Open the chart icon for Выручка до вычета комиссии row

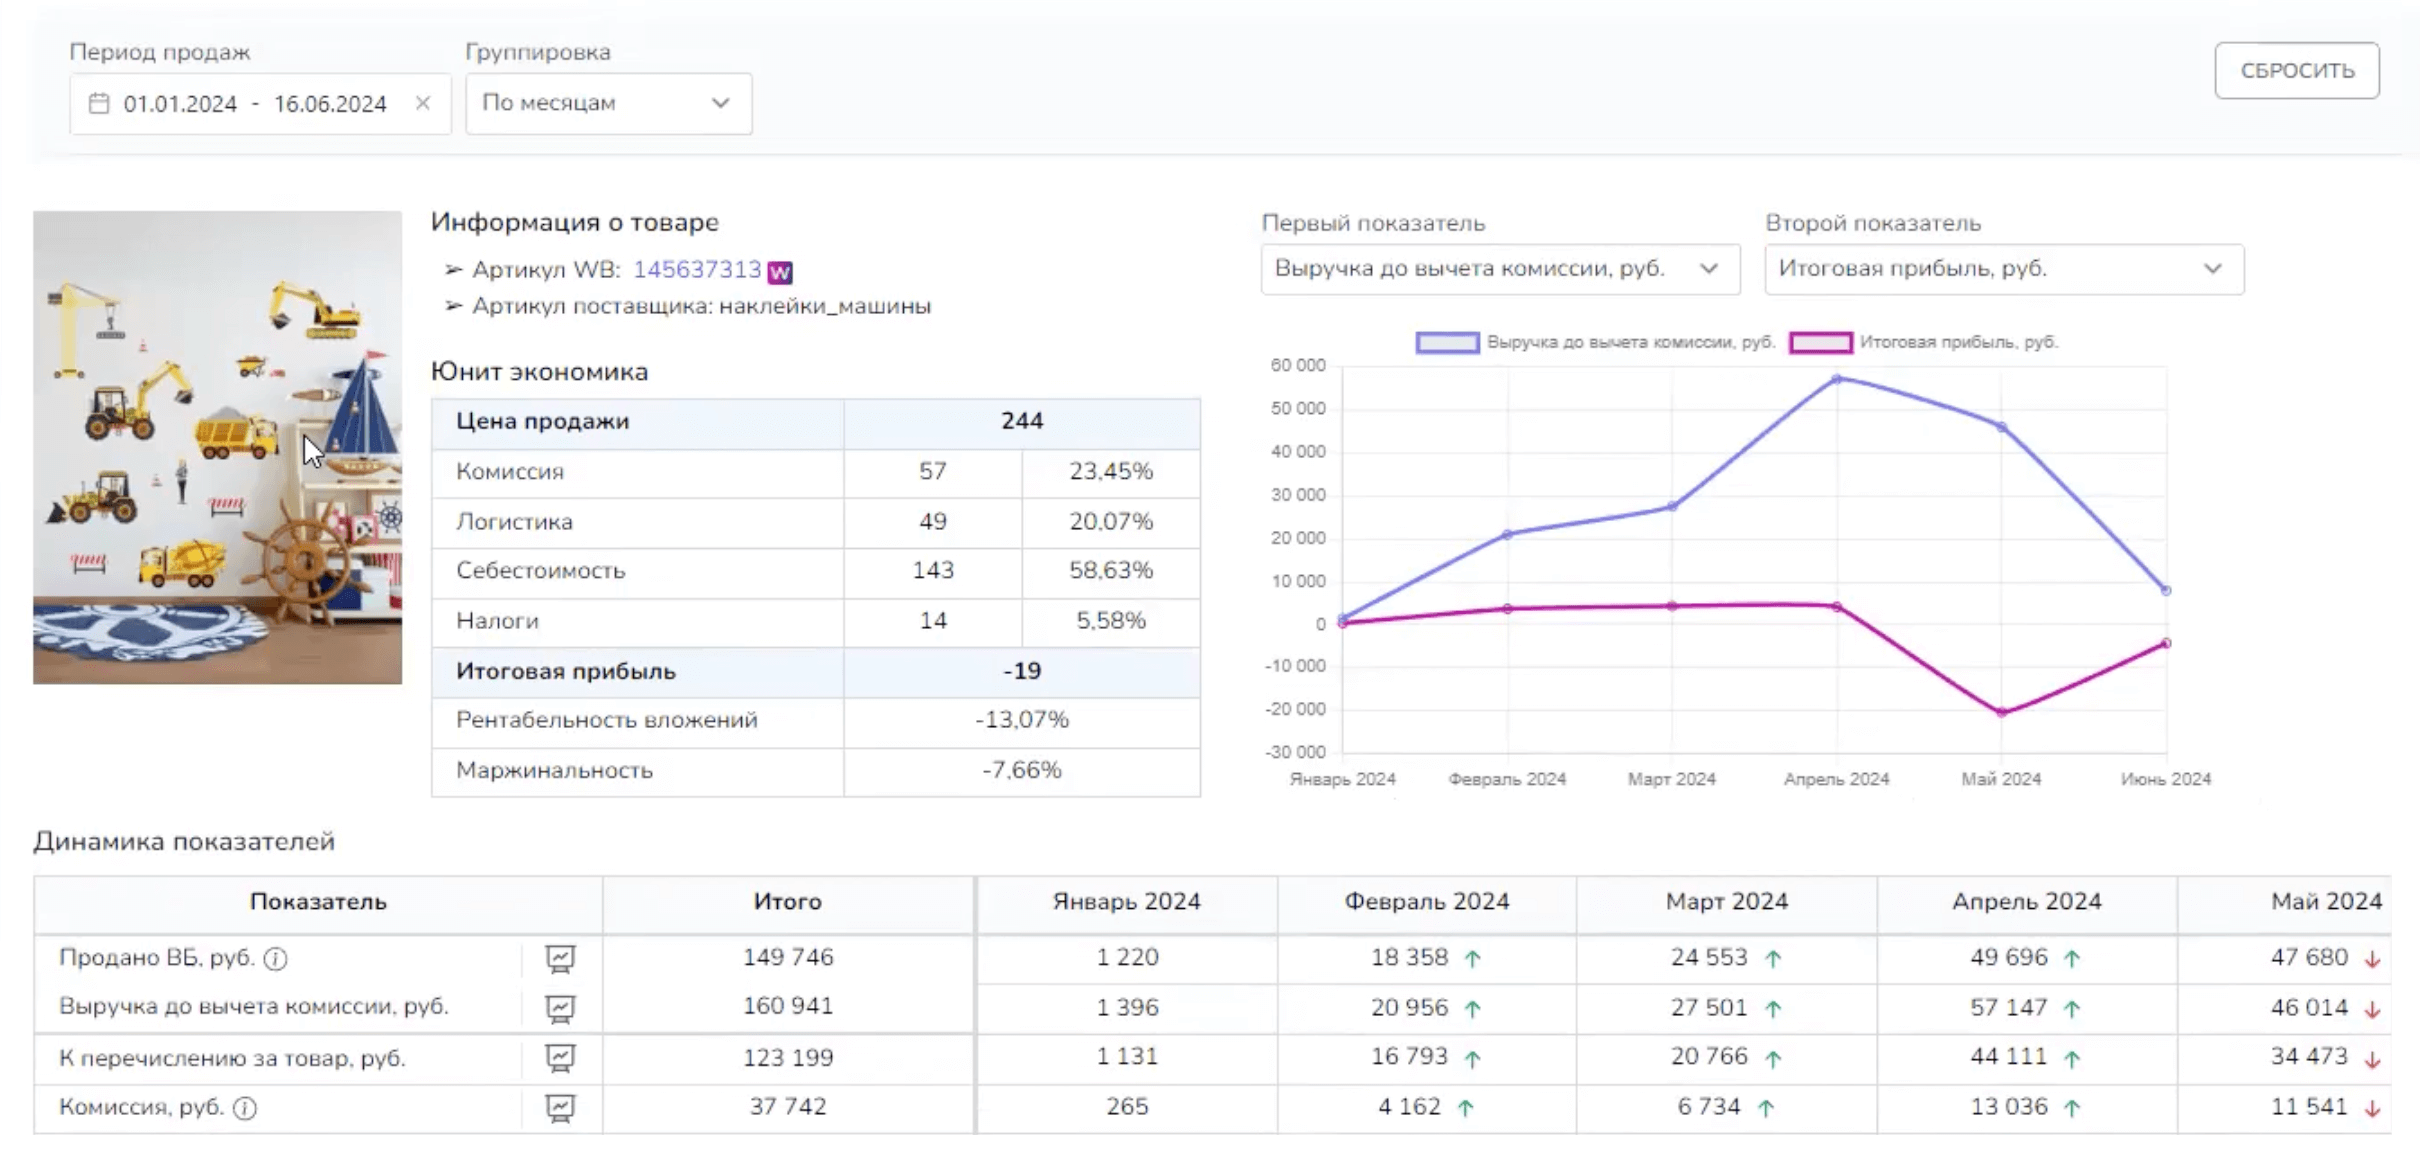tap(560, 1008)
